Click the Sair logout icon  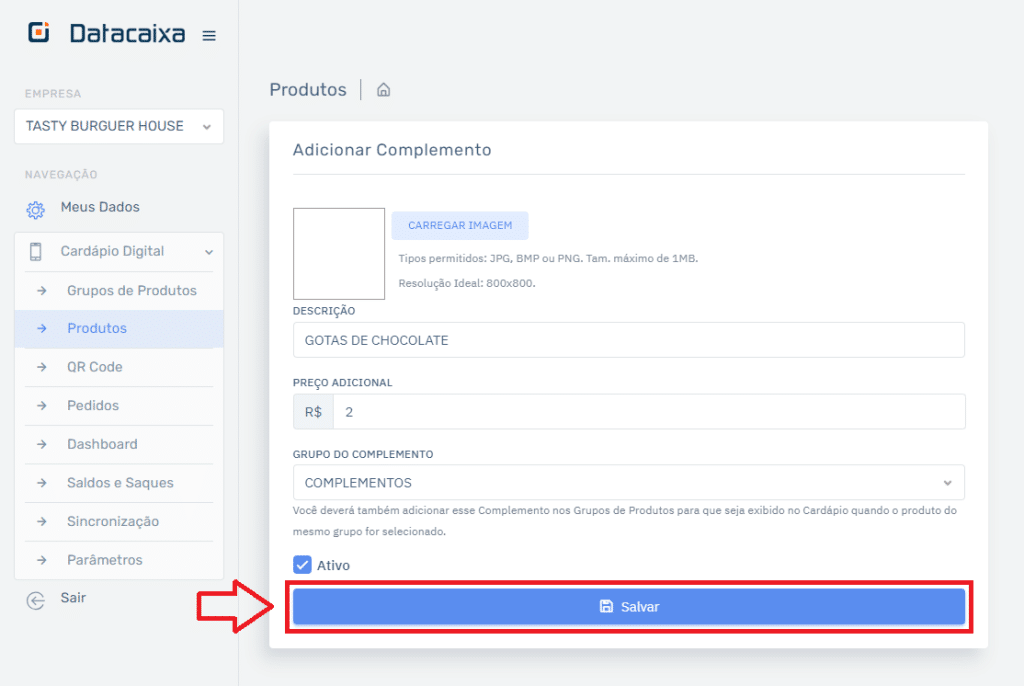point(35,600)
